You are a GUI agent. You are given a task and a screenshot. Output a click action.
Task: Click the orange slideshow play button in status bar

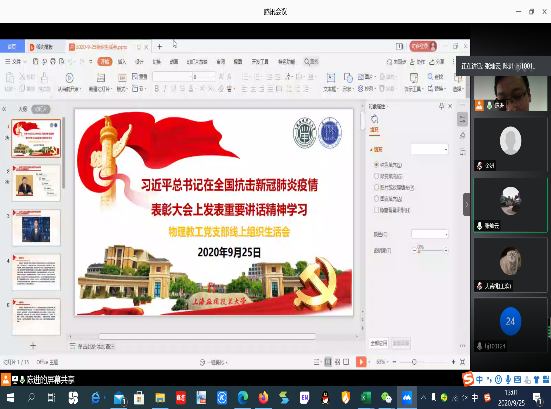(x=361, y=362)
